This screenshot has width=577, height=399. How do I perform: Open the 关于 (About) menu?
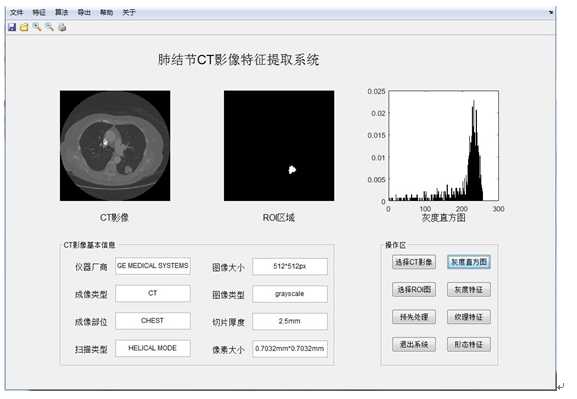point(129,13)
